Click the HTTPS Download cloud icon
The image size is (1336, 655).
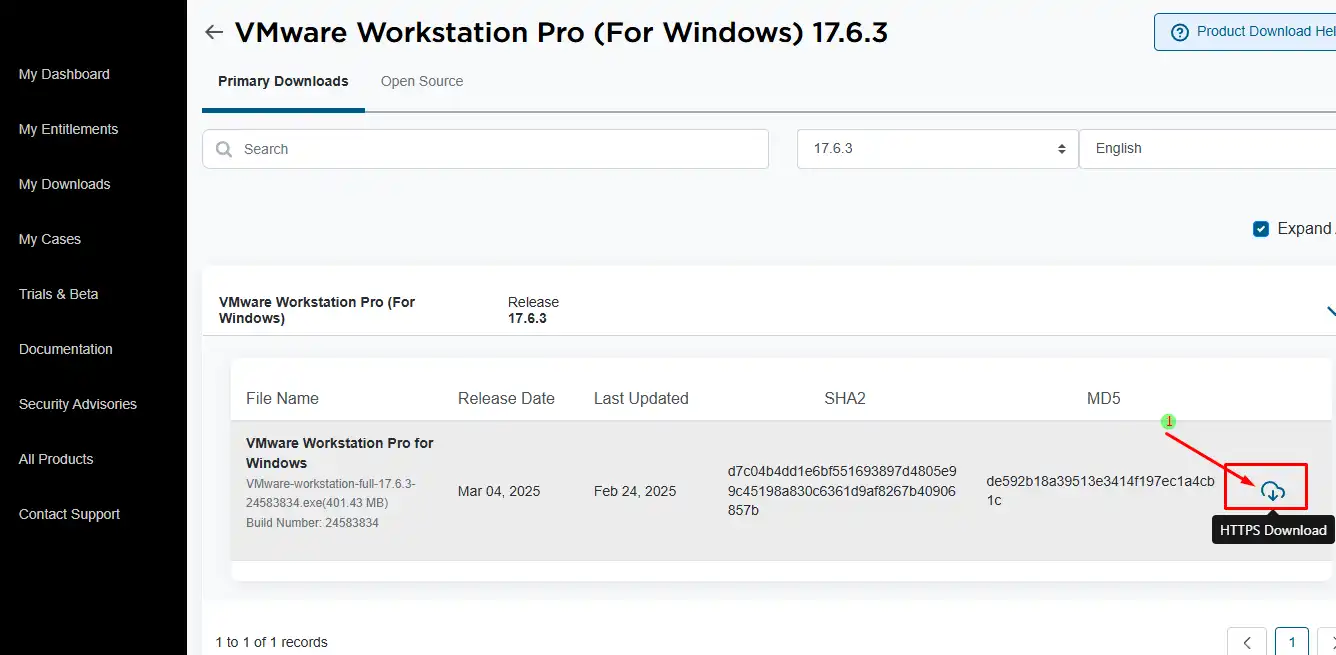click(x=1272, y=491)
